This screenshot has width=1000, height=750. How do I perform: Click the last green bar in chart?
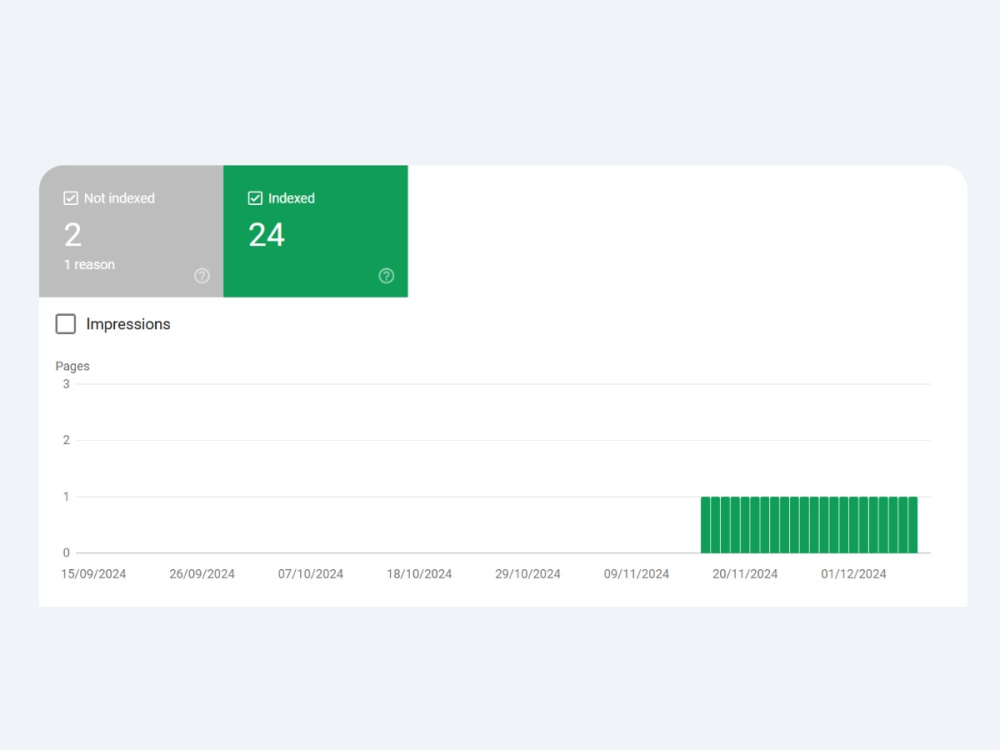coord(913,525)
